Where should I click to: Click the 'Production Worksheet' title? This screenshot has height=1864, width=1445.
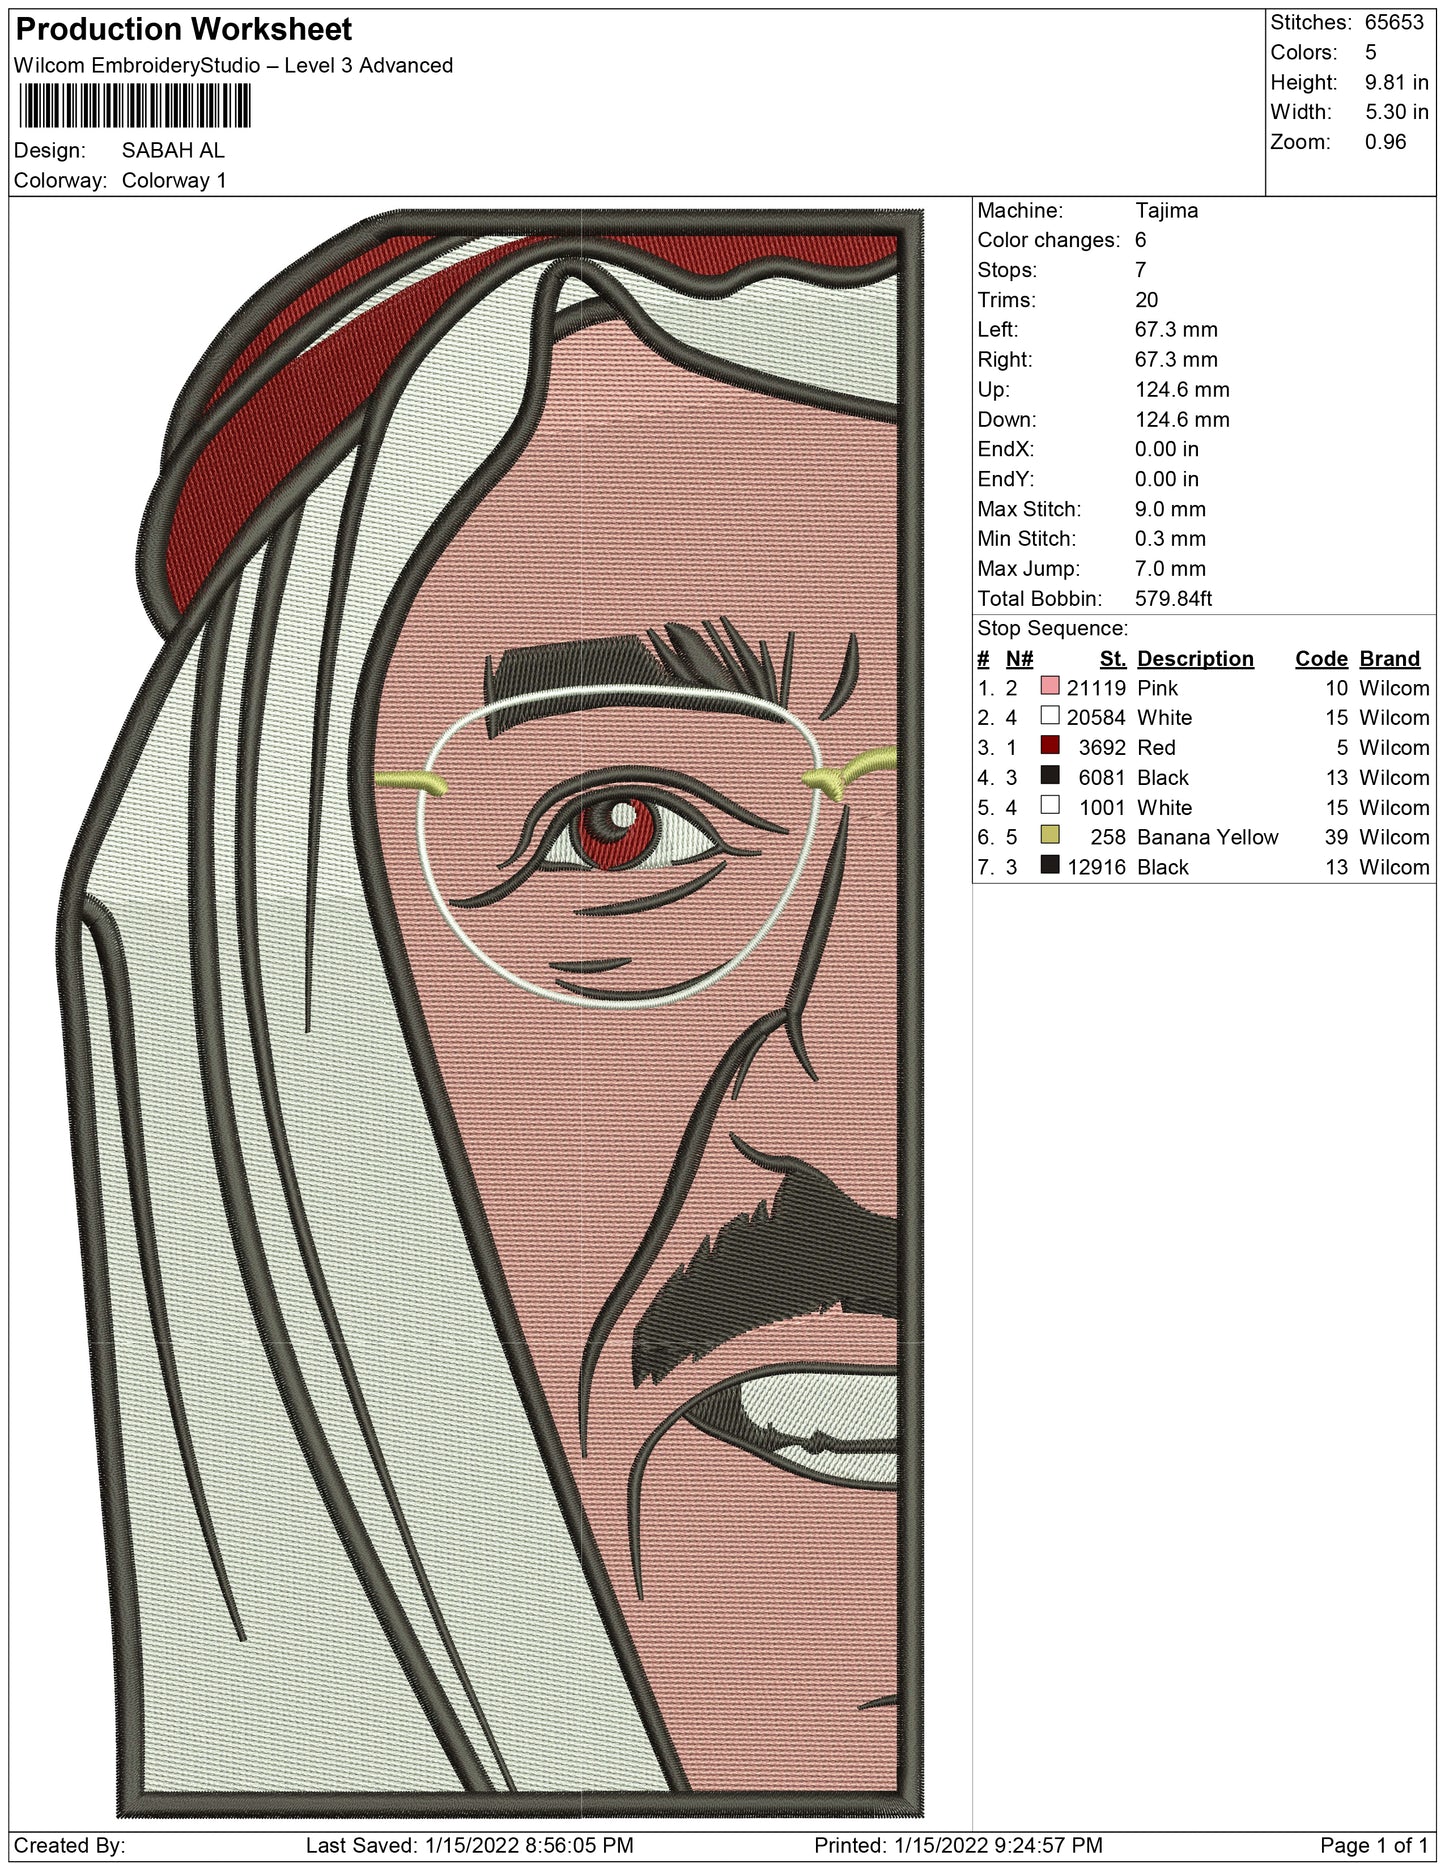tap(184, 30)
